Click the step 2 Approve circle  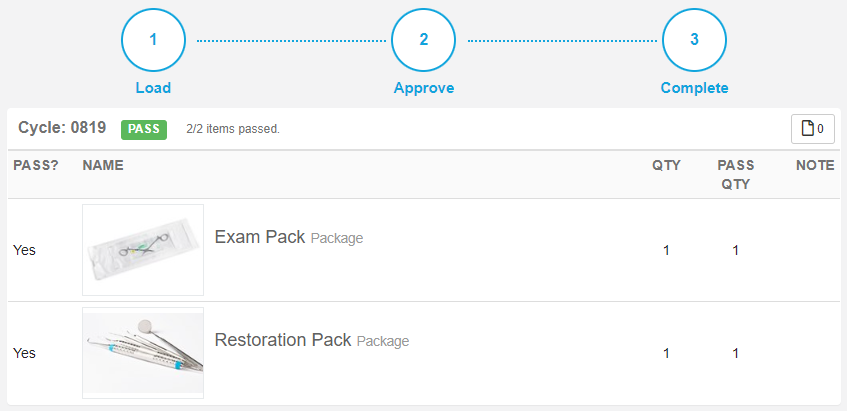pos(423,40)
